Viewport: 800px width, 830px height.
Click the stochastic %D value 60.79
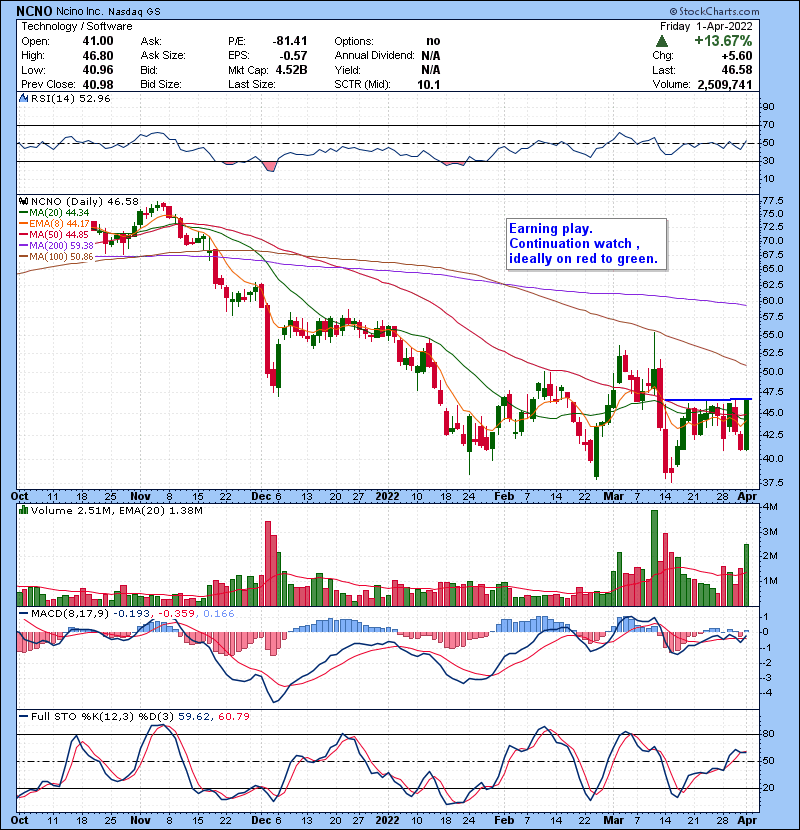[x=233, y=717]
